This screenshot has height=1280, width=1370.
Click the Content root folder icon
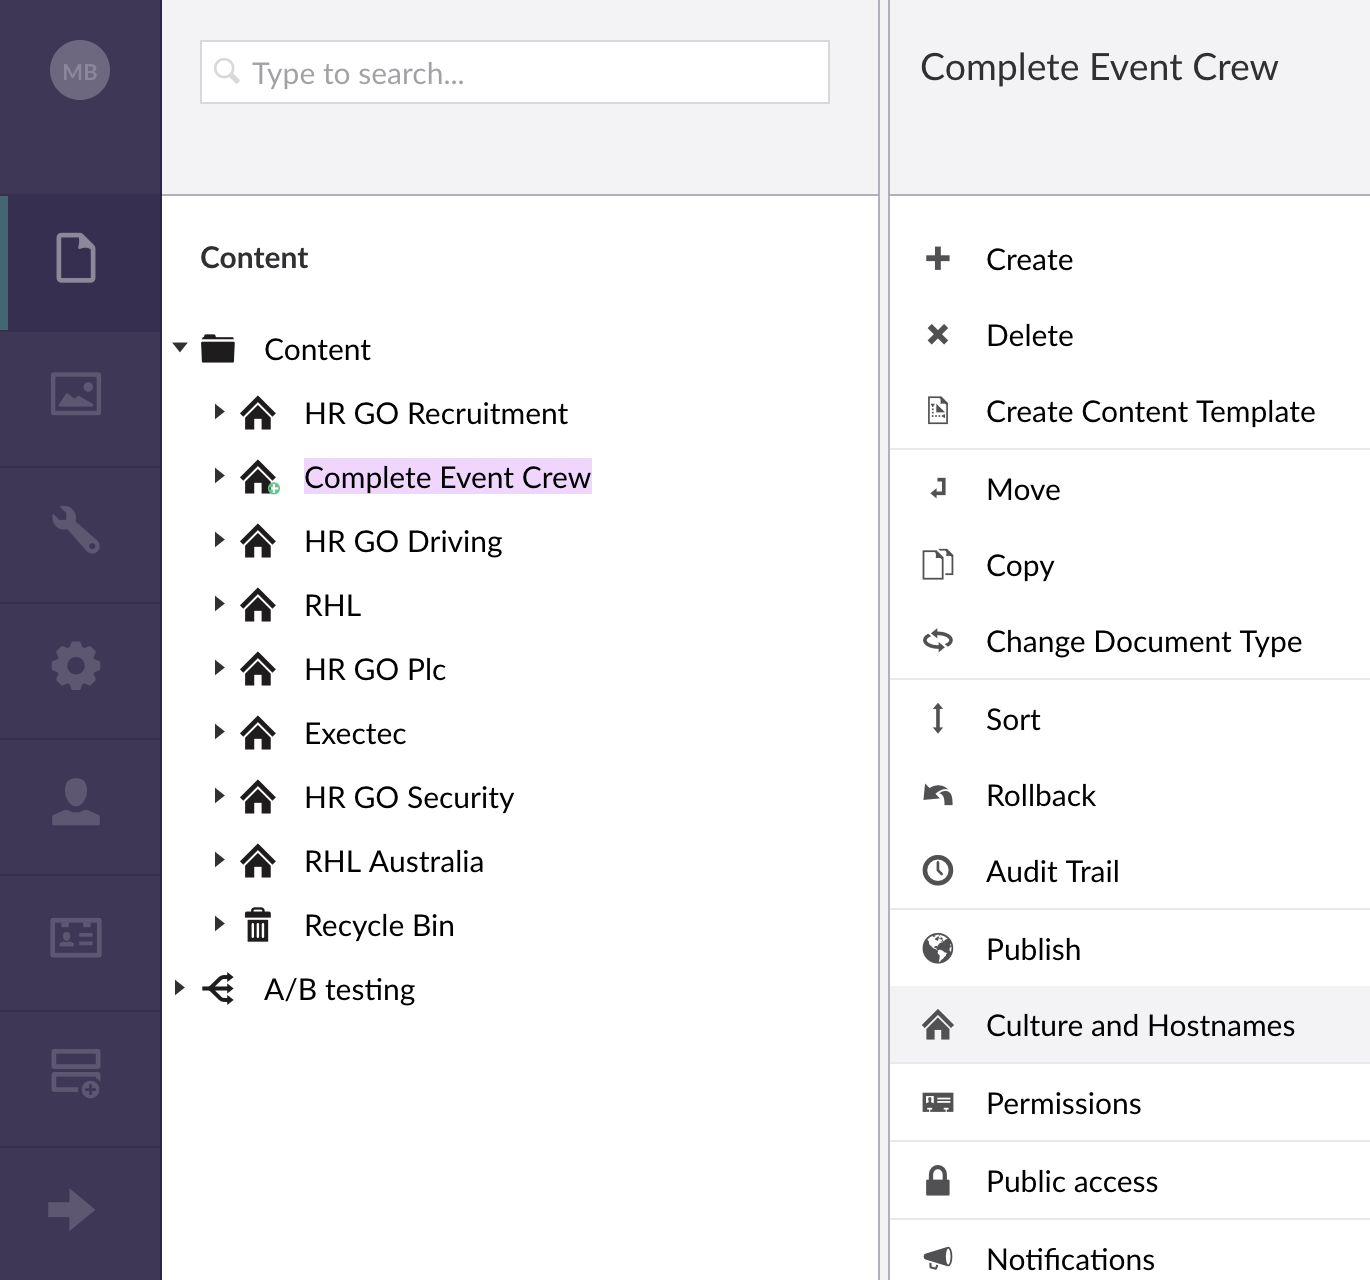[x=218, y=349]
